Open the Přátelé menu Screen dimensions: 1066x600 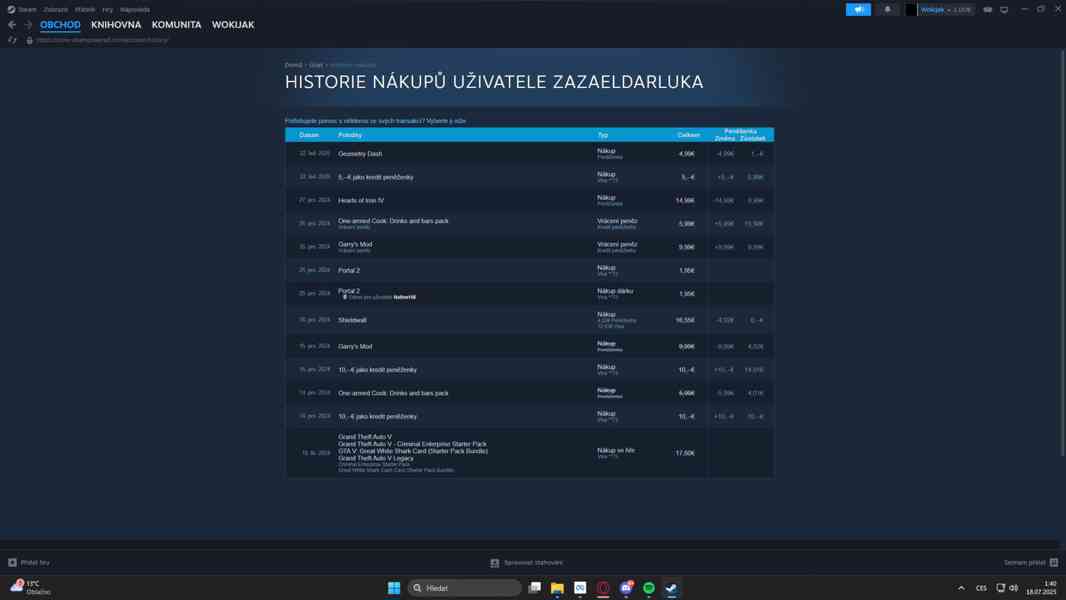(x=85, y=10)
